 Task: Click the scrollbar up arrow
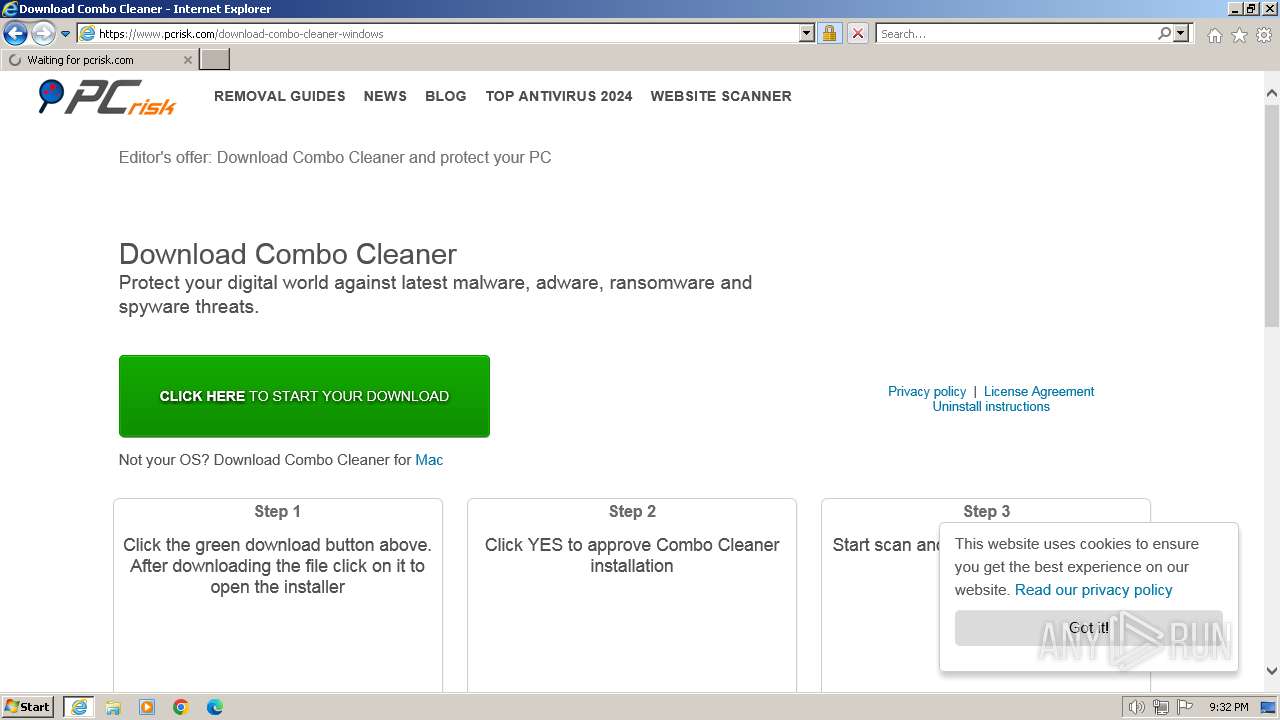tap(1272, 94)
